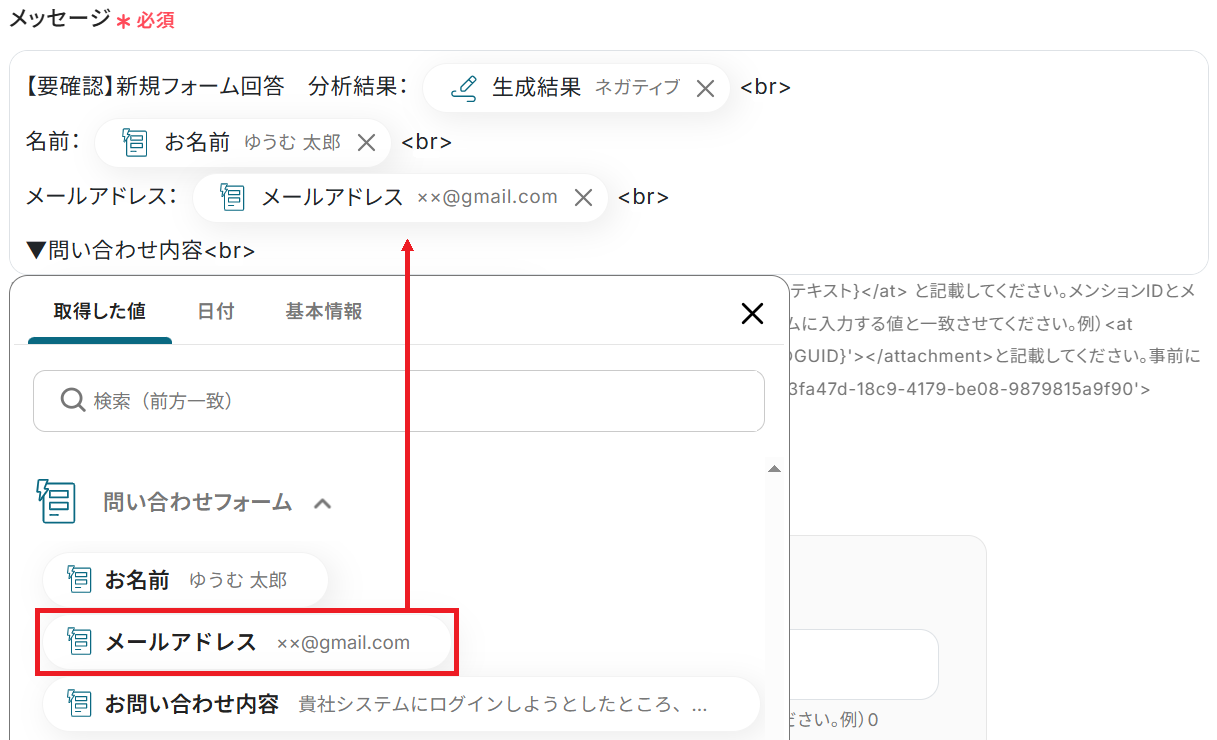Click the メールアドレス： label in the message

click(x=102, y=196)
